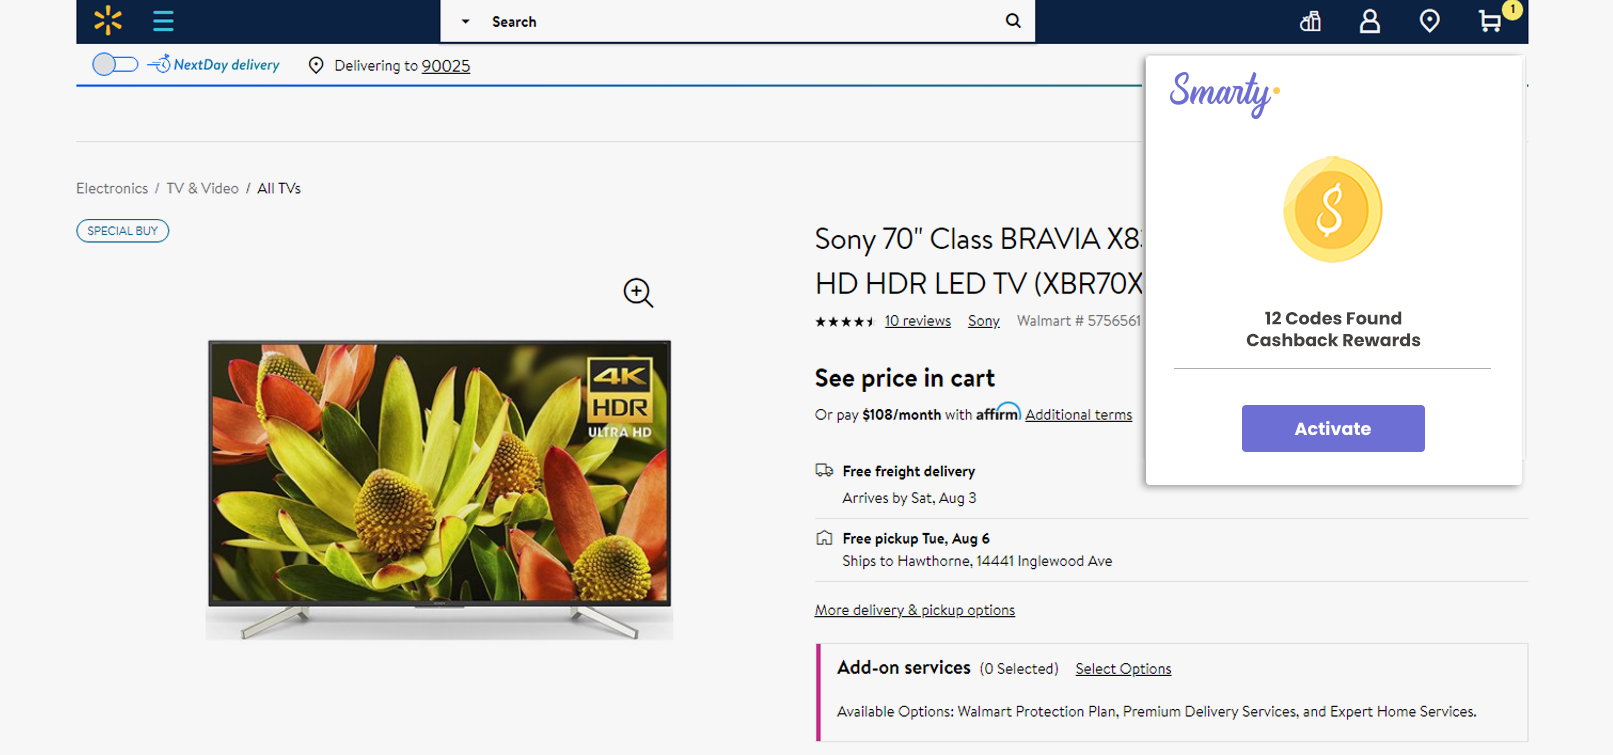Click the delivery location pin icon

[316, 65]
